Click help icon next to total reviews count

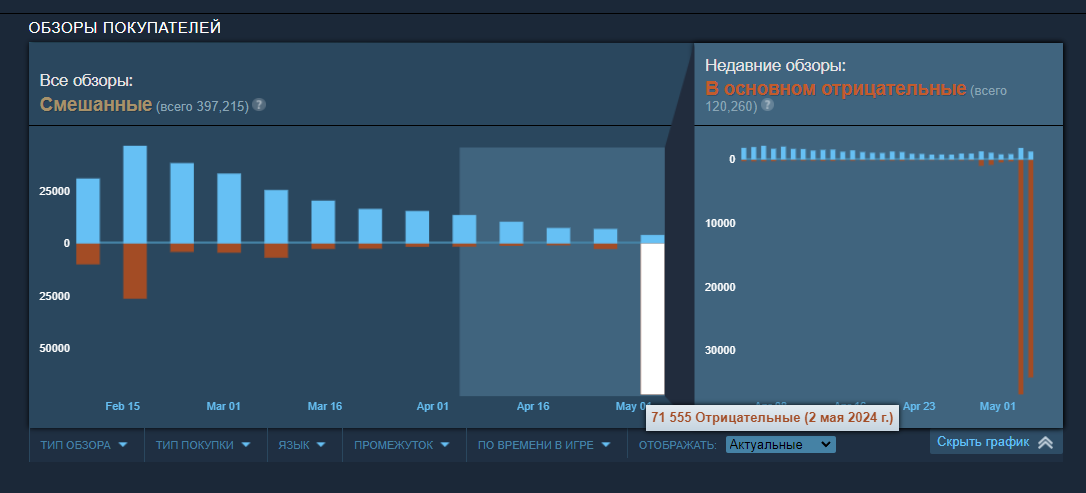(259, 104)
